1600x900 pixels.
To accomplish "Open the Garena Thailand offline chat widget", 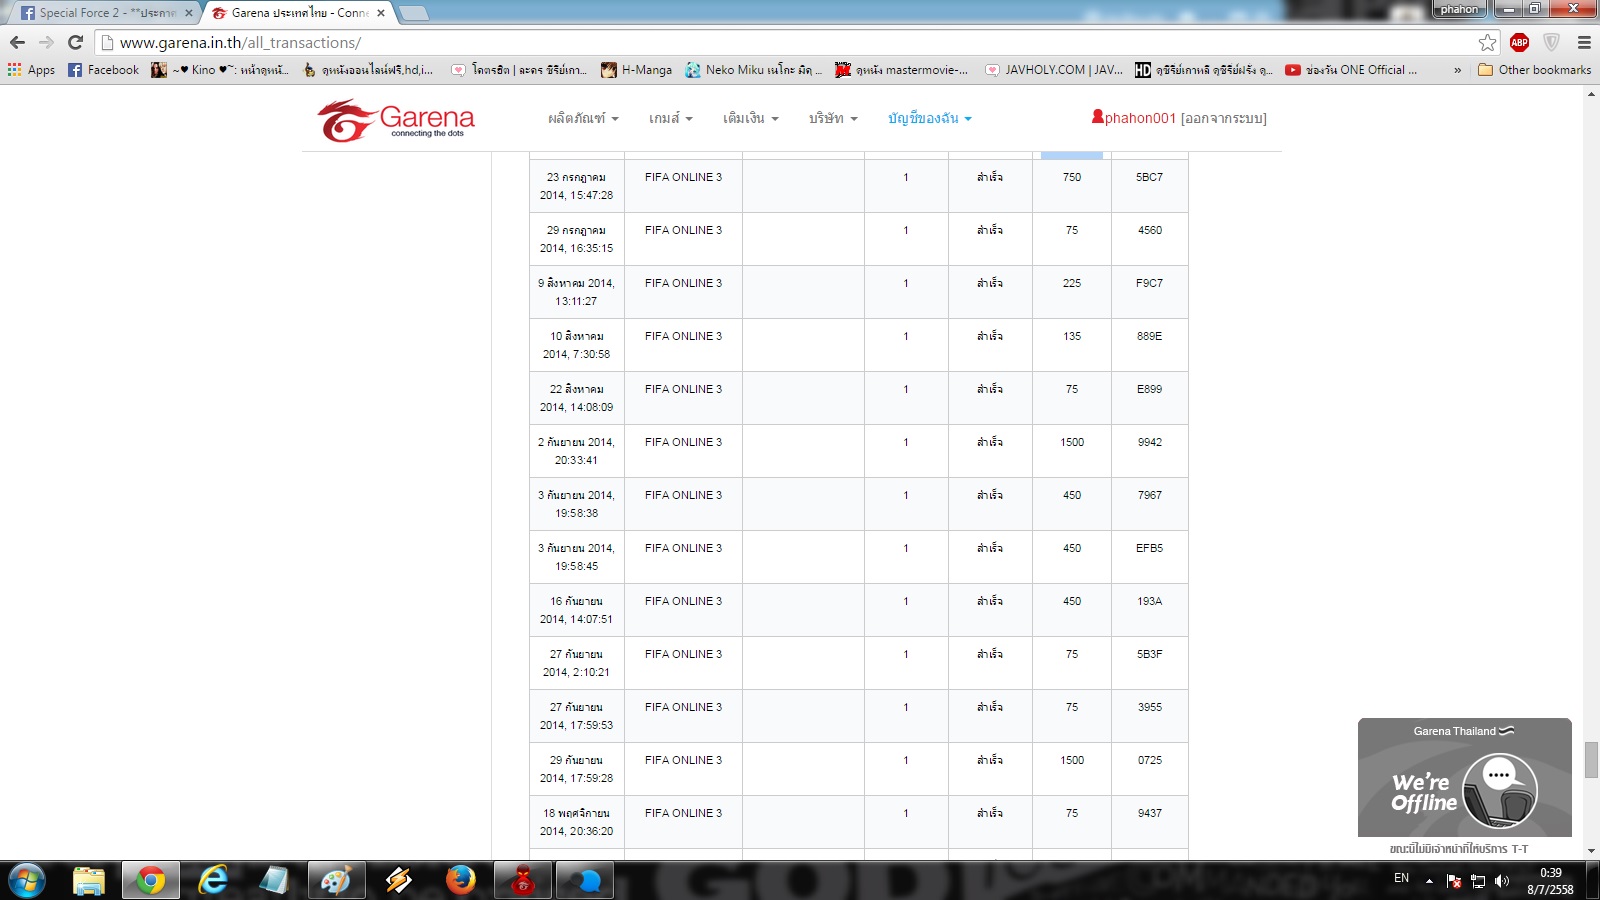I will click(1465, 777).
